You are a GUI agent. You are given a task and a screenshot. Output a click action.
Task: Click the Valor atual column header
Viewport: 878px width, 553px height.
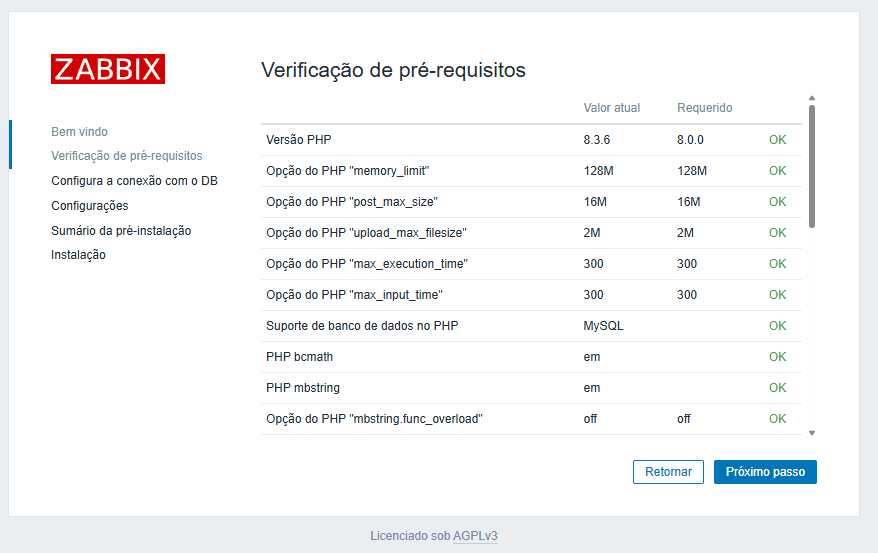tap(611, 108)
